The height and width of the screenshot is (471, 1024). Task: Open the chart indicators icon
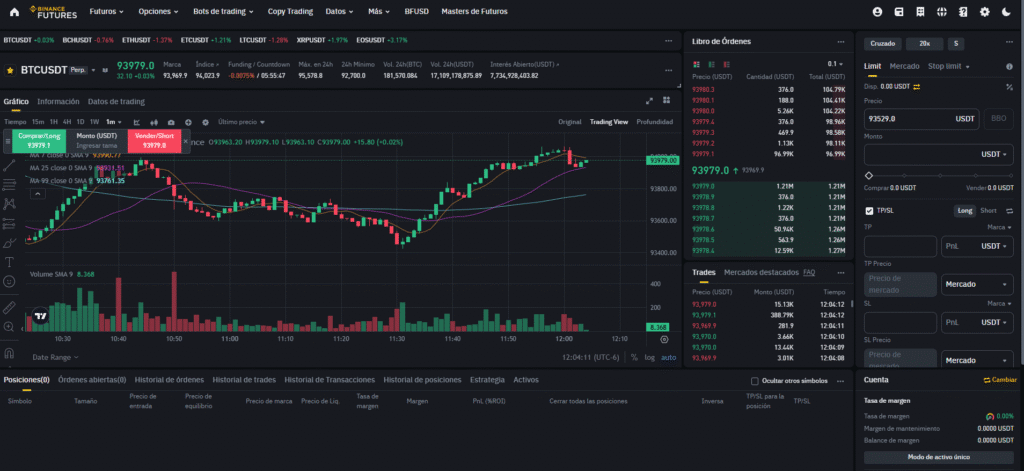(x=137, y=122)
